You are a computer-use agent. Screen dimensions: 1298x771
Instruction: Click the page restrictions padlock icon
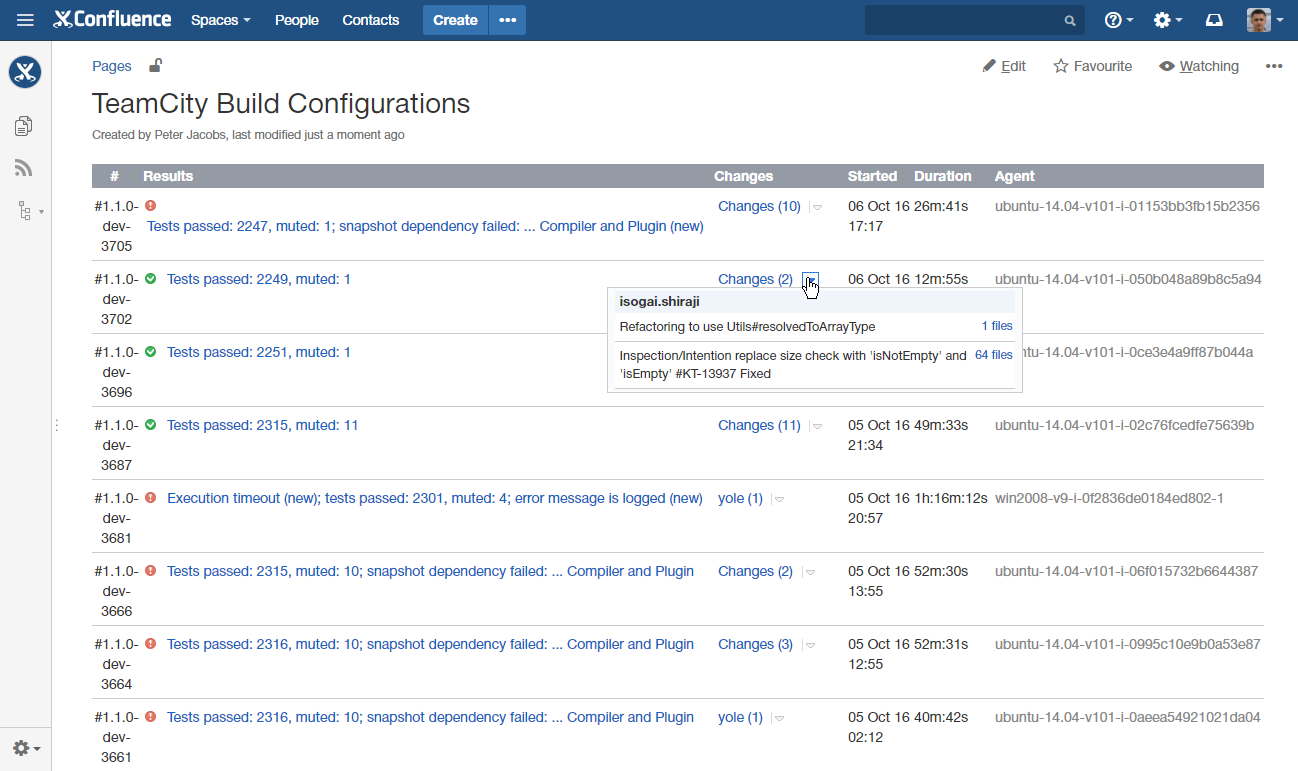tap(155, 66)
